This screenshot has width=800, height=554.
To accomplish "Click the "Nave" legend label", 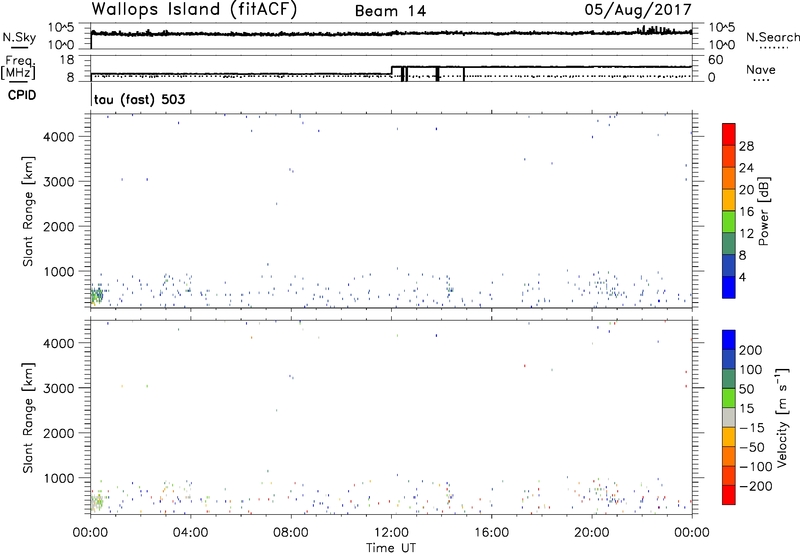I will (x=760, y=69).
